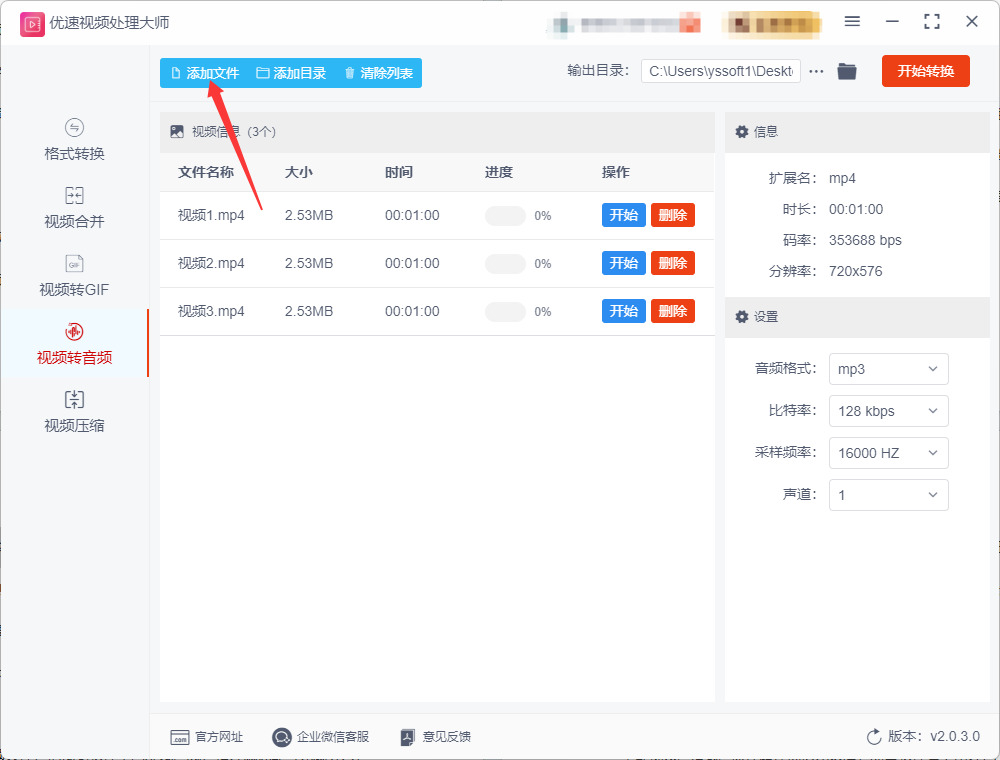Open 企业微信客服 customer service link
Image resolution: width=1000 pixels, height=760 pixels.
point(320,737)
